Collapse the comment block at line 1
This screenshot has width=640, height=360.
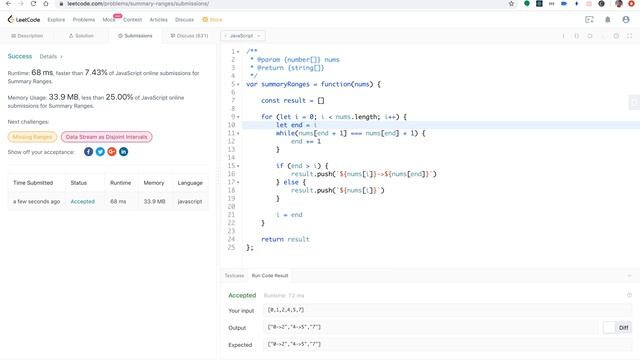coord(238,51)
